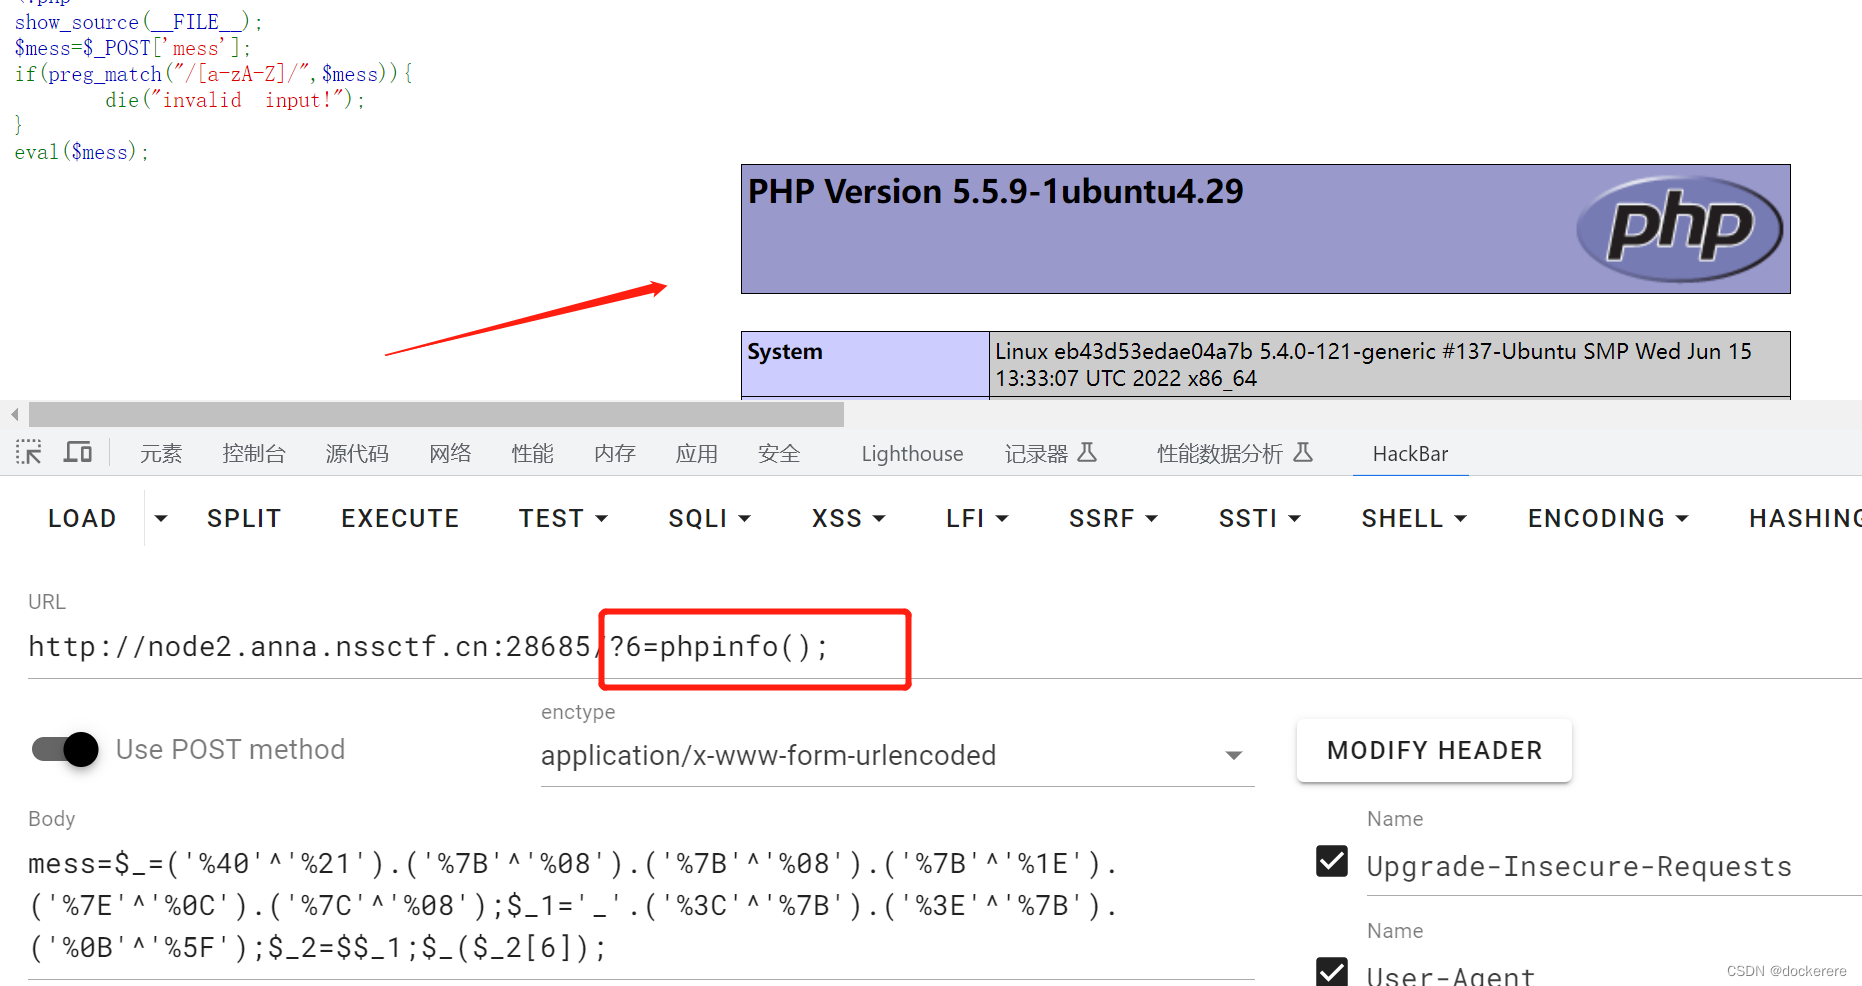The width and height of the screenshot is (1862, 986).
Task: Uncheck the User-Agent header checkbox
Action: click(1332, 971)
